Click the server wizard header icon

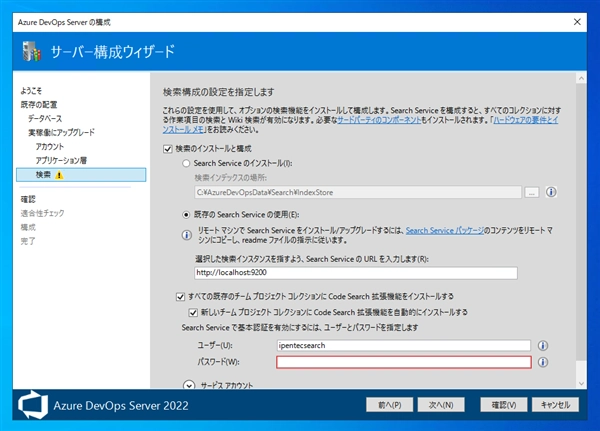31,51
